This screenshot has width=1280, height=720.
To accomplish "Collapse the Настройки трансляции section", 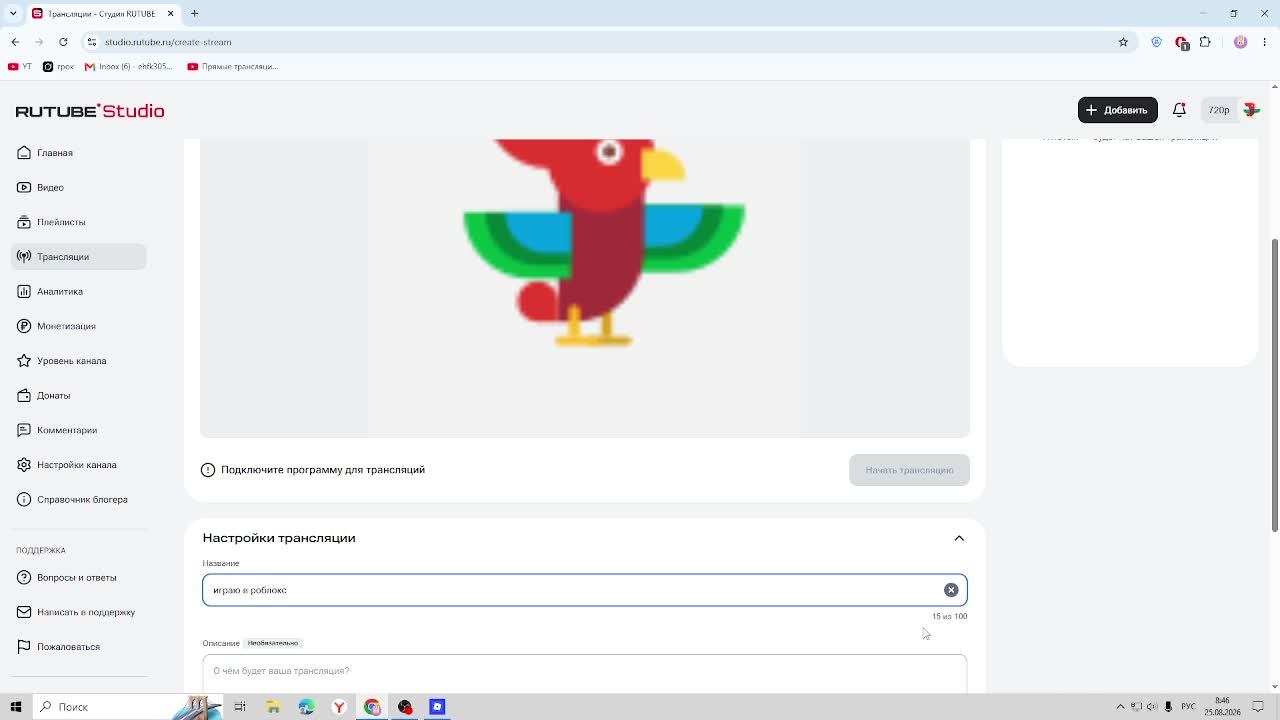I will tap(959, 538).
